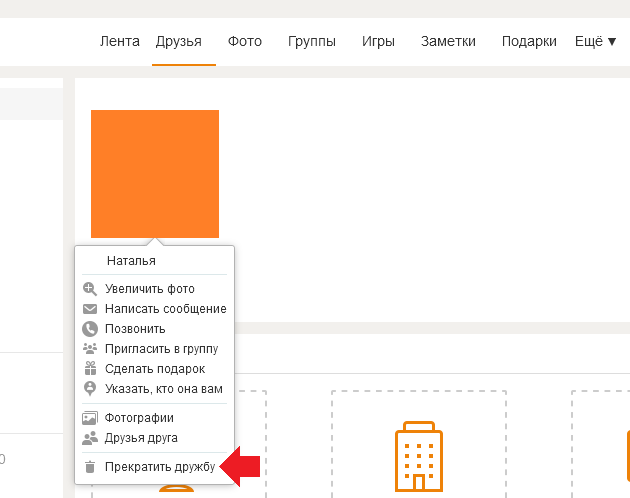630x498 pixels.
Task: Expand the Ещё dropdown menu
Action: 595,41
